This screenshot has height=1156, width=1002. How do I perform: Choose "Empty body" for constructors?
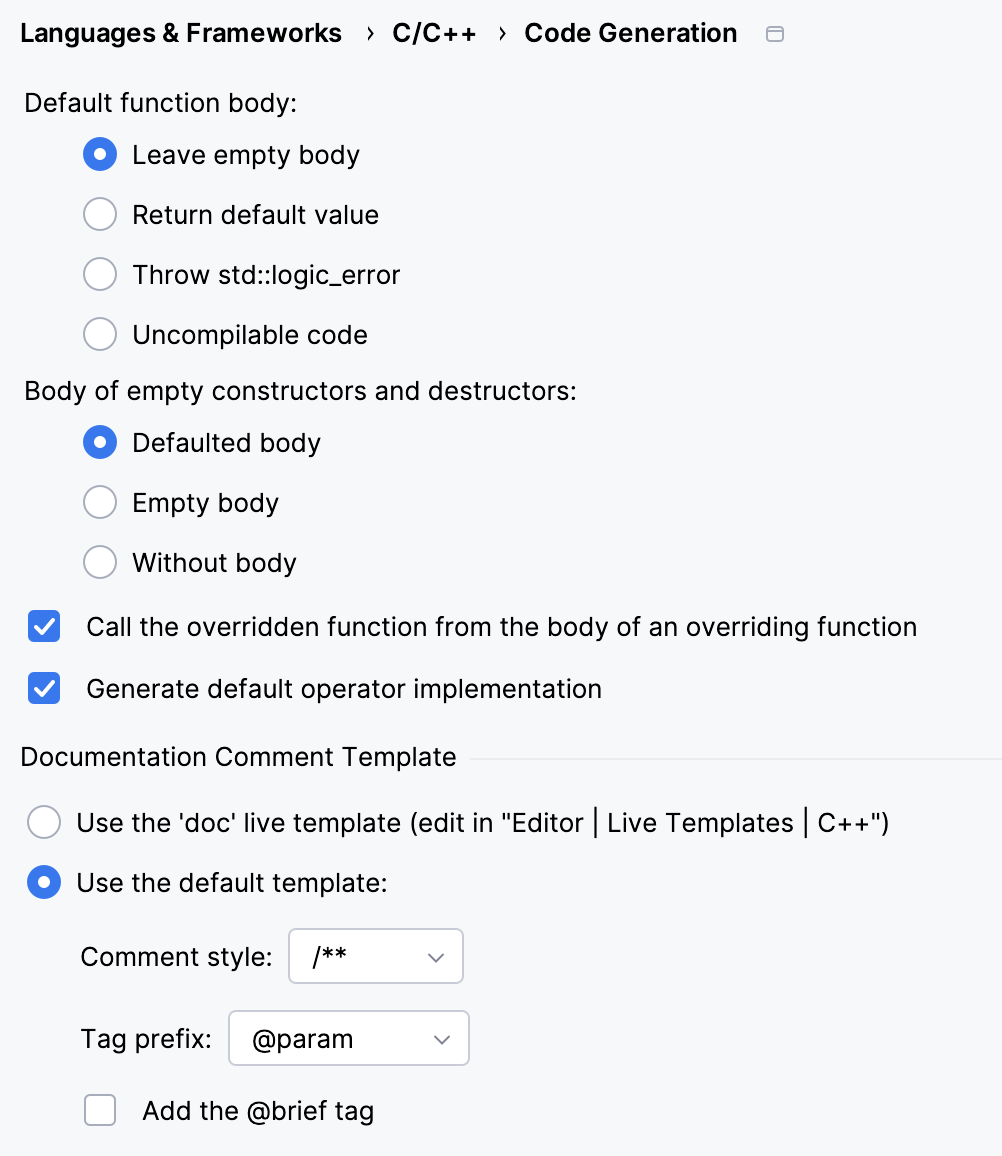tap(100, 502)
